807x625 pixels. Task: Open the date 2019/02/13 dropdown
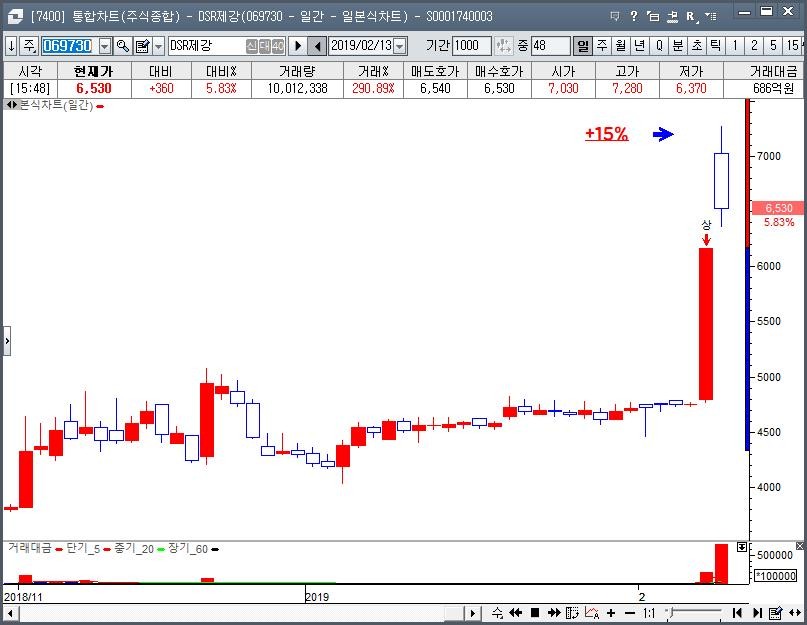point(400,46)
